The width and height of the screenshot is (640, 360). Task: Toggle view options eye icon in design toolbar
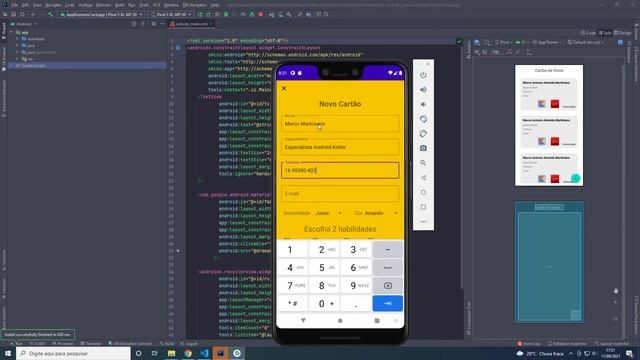(x=477, y=52)
